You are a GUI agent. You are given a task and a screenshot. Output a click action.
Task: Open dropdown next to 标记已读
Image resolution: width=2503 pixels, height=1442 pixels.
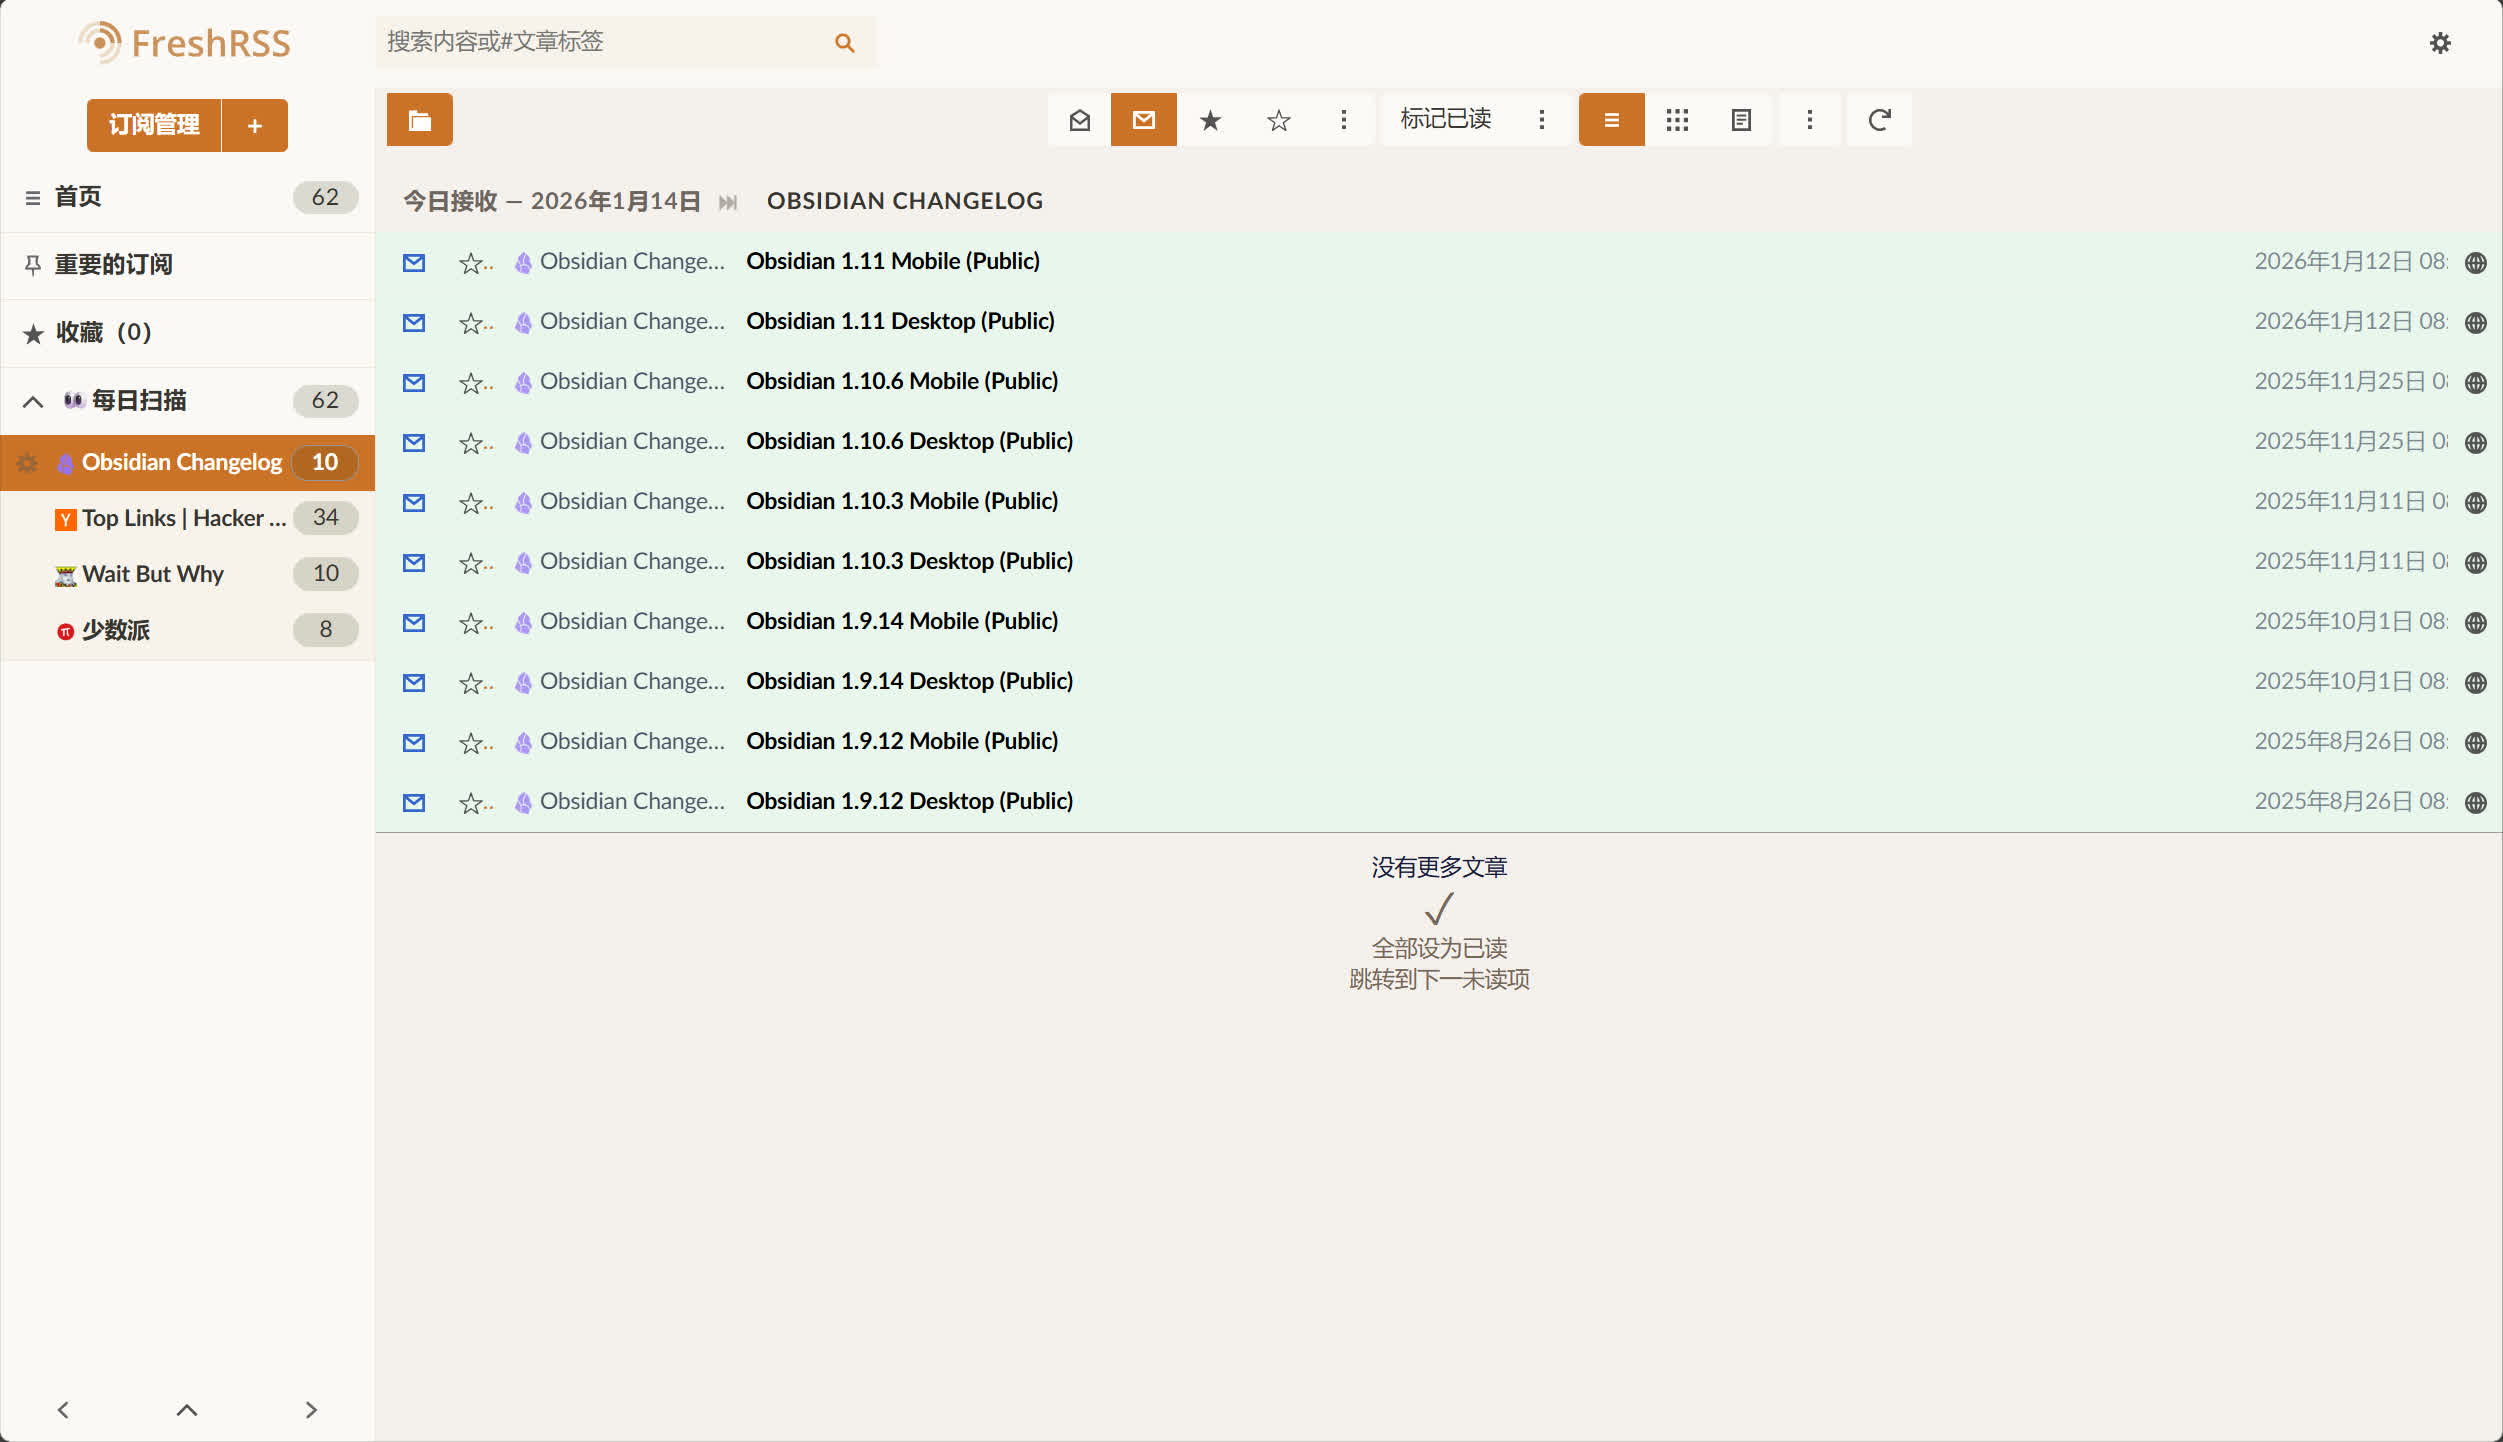point(1541,120)
